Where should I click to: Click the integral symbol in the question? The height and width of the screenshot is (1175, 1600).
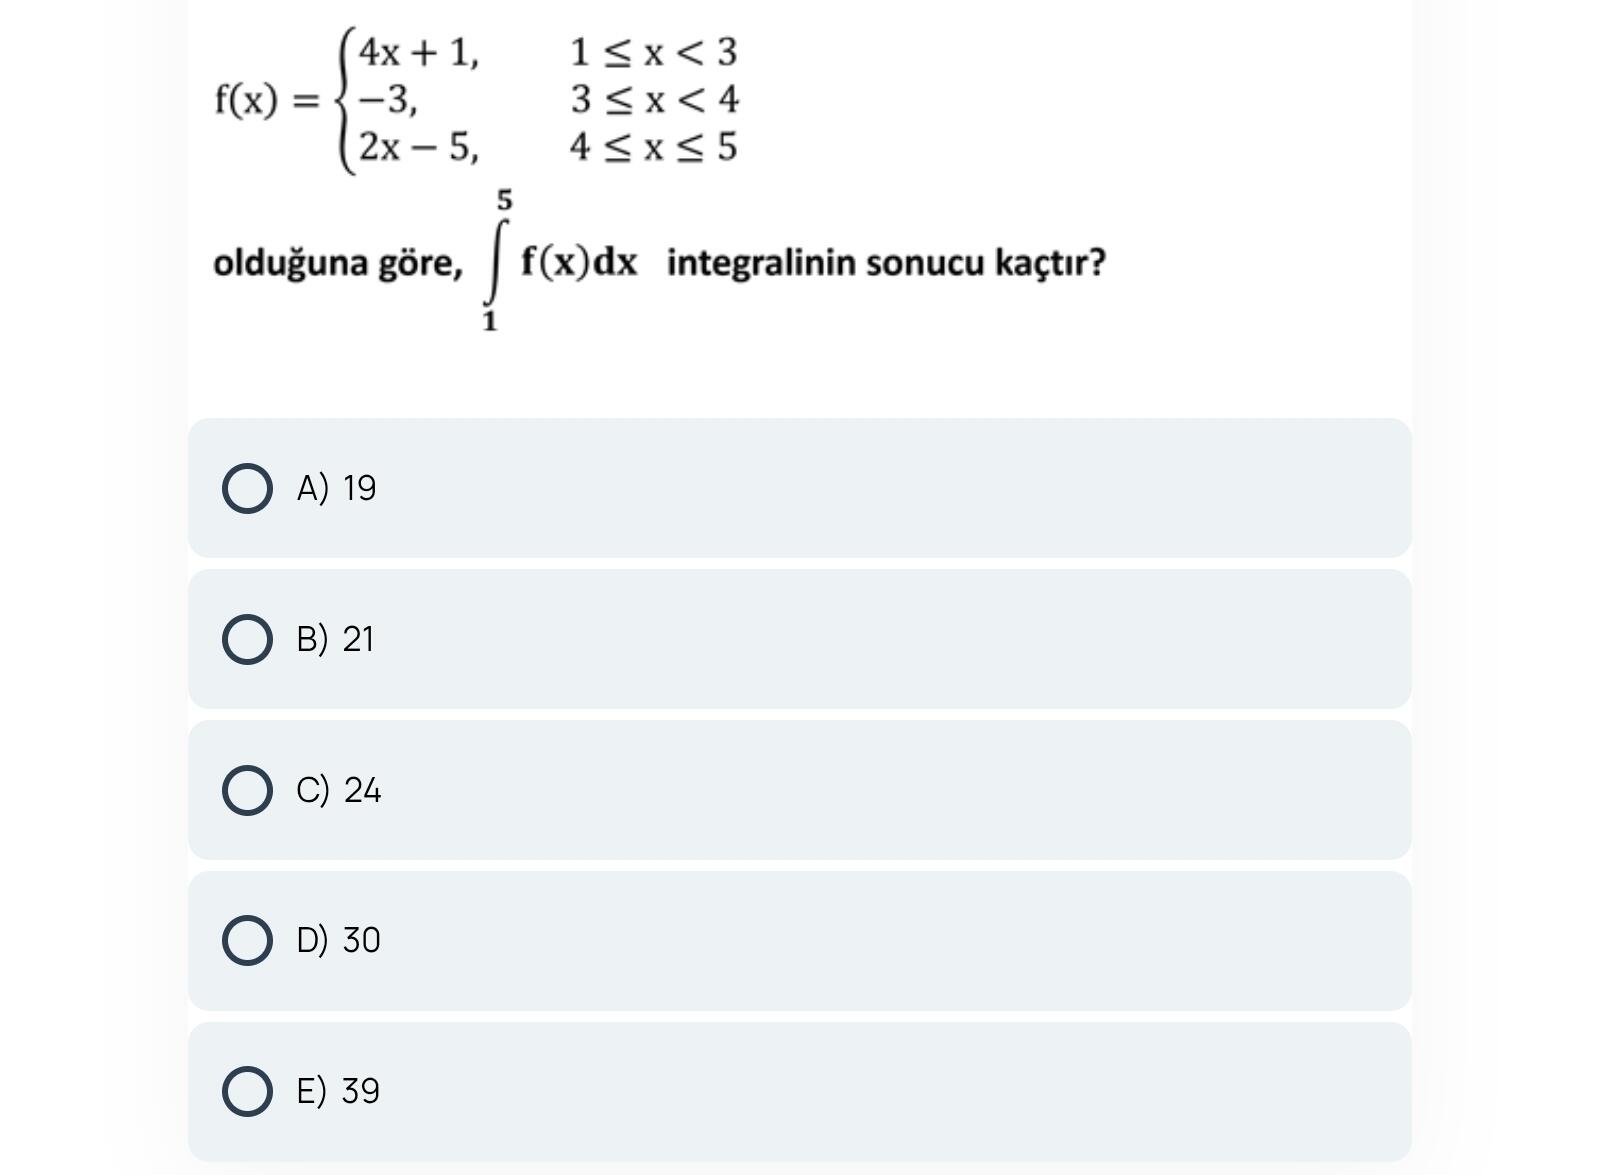[x=493, y=263]
